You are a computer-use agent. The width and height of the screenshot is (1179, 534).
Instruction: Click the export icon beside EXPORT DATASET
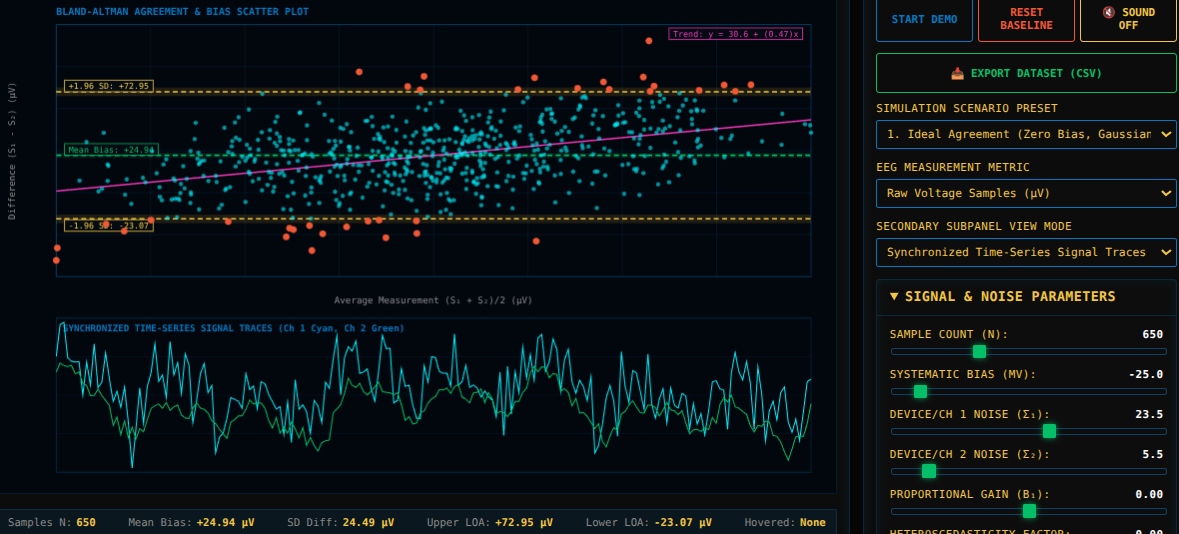(x=957, y=73)
